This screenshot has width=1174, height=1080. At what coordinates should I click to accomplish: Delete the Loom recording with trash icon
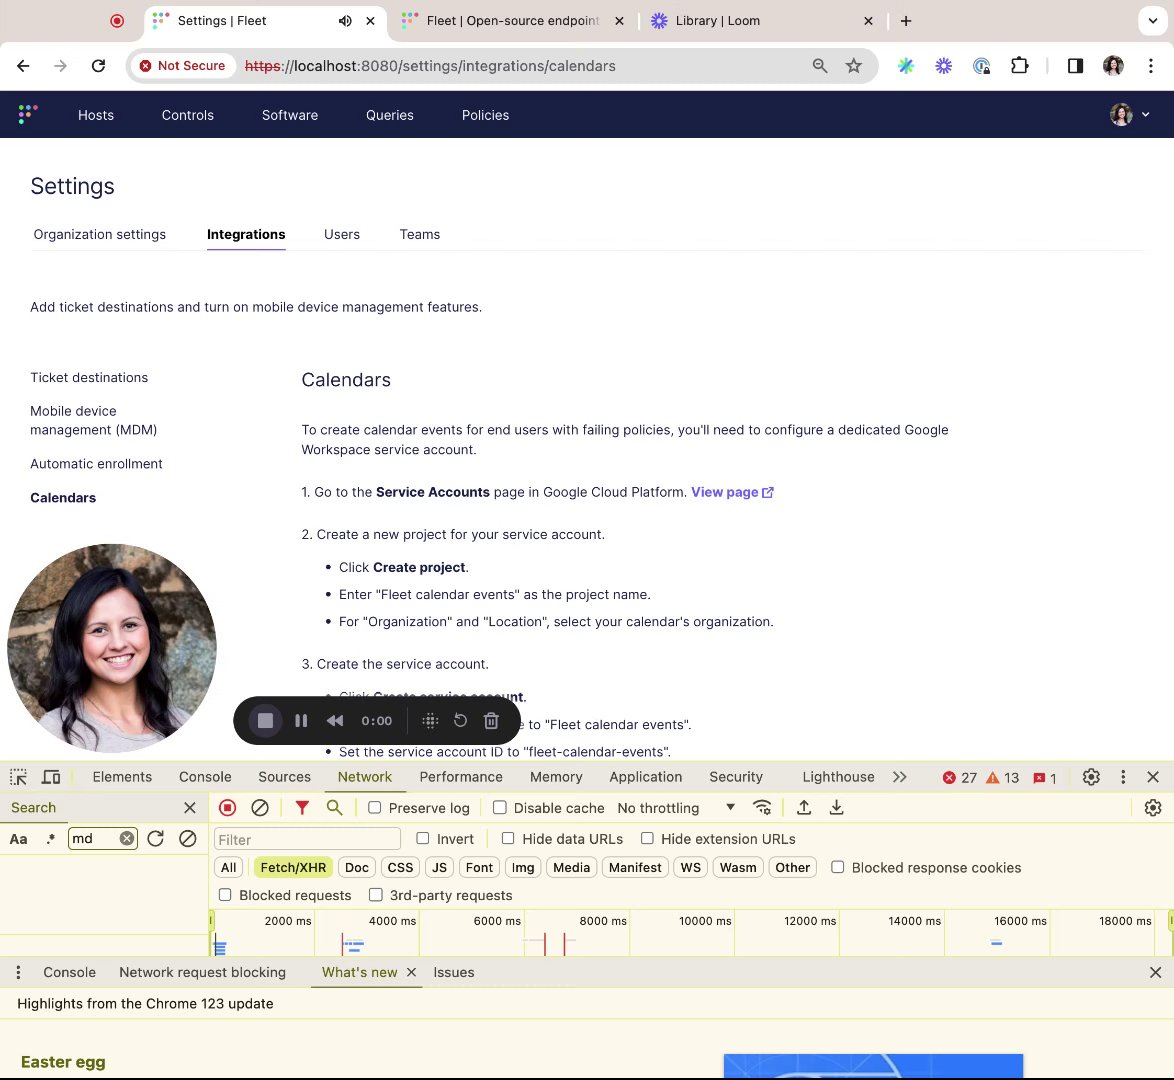click(x=491, y=721)
